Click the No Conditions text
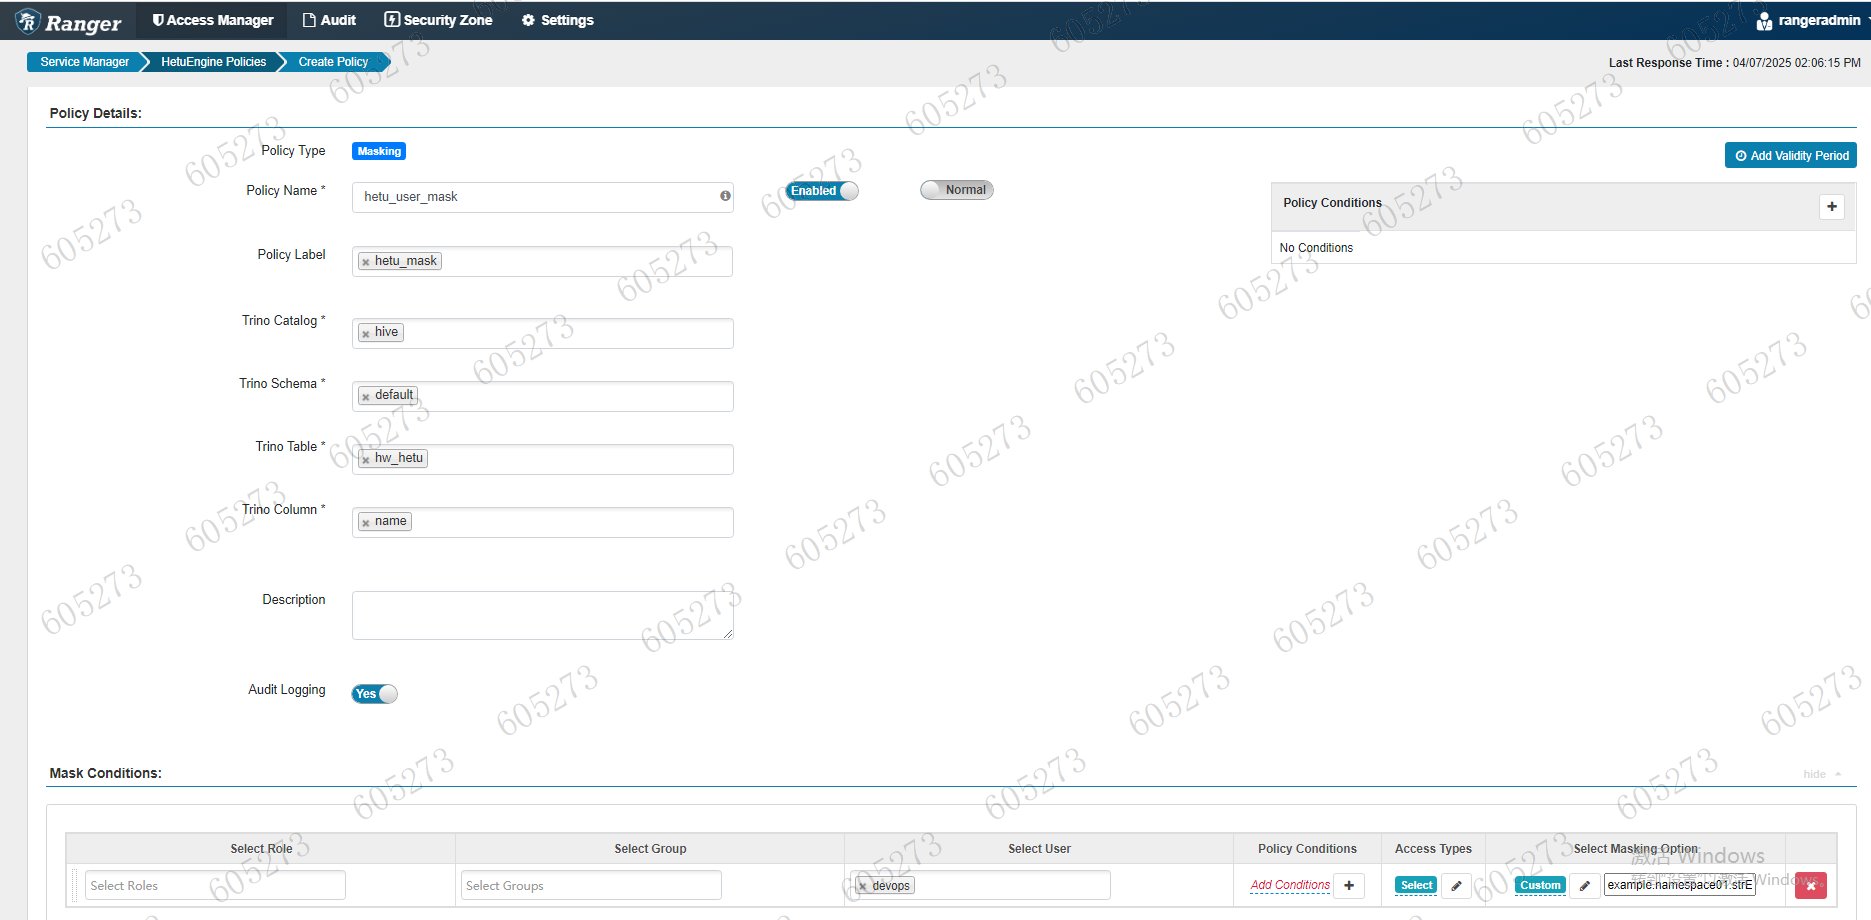 (1316, 248)
